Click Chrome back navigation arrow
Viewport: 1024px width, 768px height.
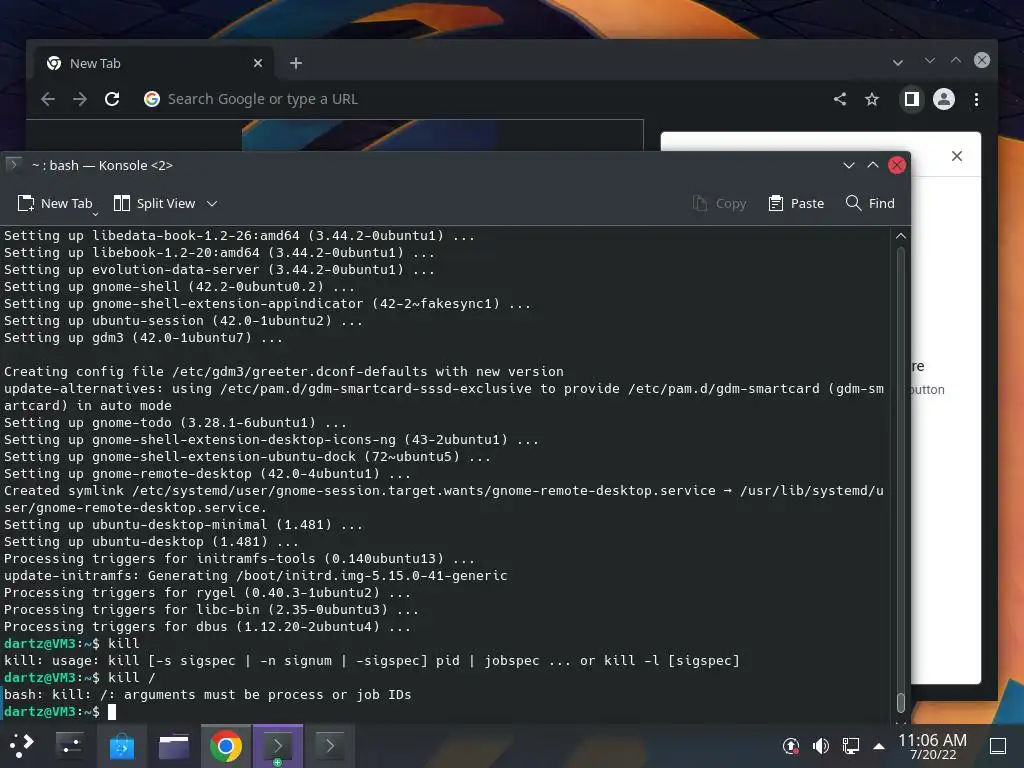click(48, 99)
